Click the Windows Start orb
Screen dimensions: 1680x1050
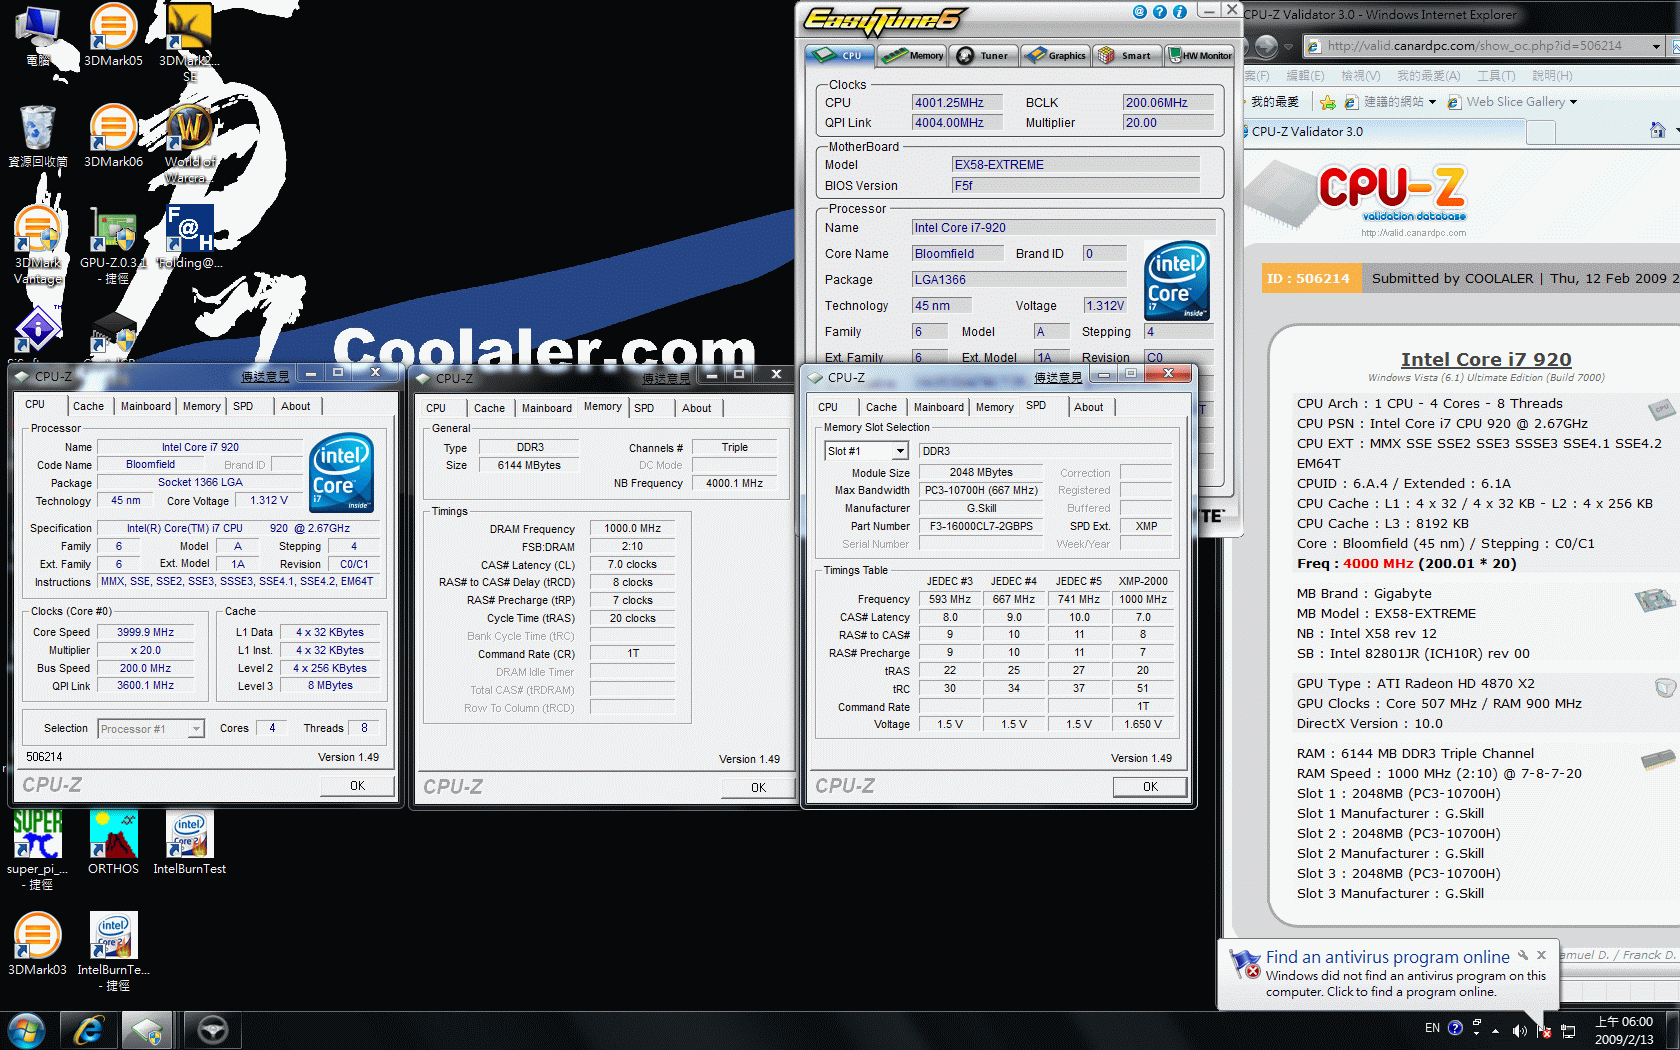point(25,1030)
